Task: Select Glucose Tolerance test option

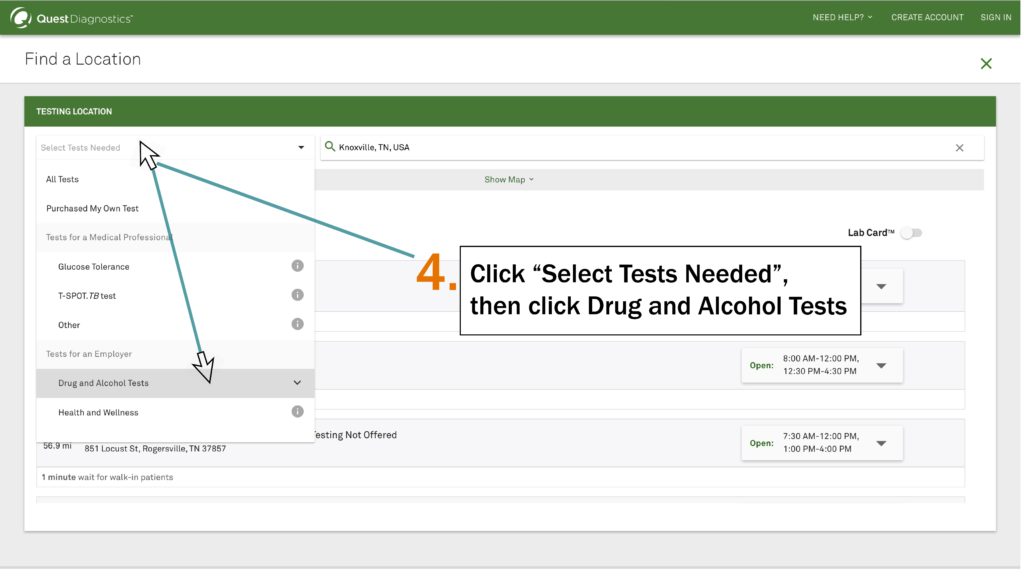Action: [x=175, y=266]
